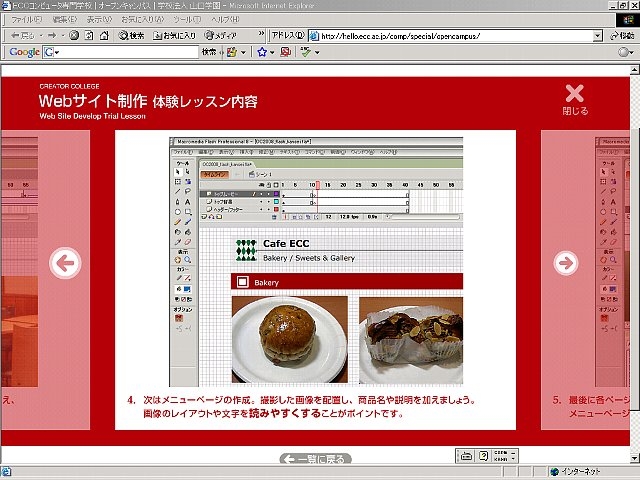Click the 一覧に戻る back-to-list button
The width and height of the screenshot is (640, 480).
click(x=315, y=458)
